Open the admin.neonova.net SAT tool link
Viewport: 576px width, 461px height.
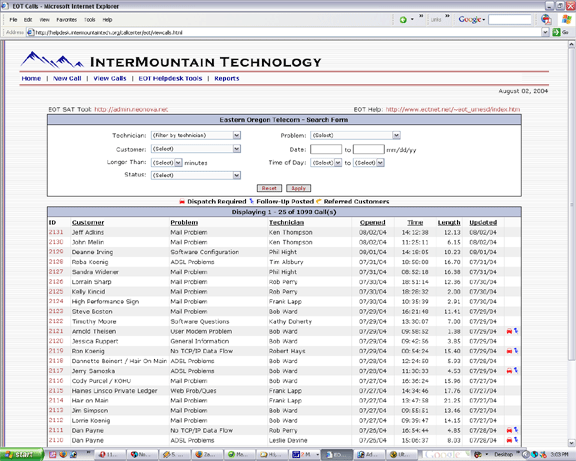click(131, 109)
